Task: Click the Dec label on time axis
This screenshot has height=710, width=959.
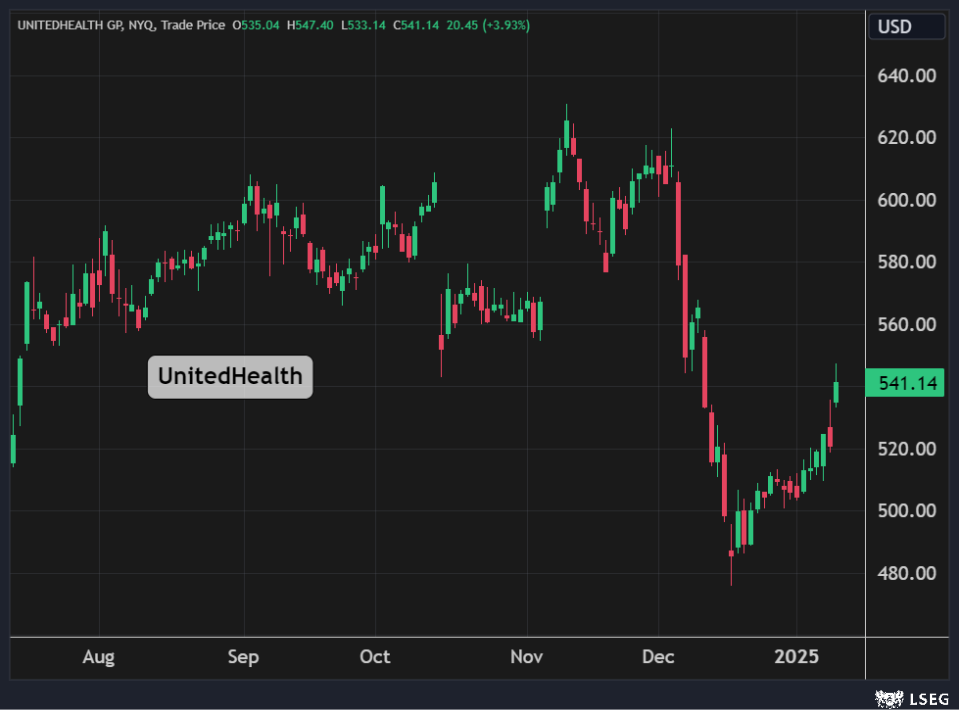Action: tap(658, 657)
